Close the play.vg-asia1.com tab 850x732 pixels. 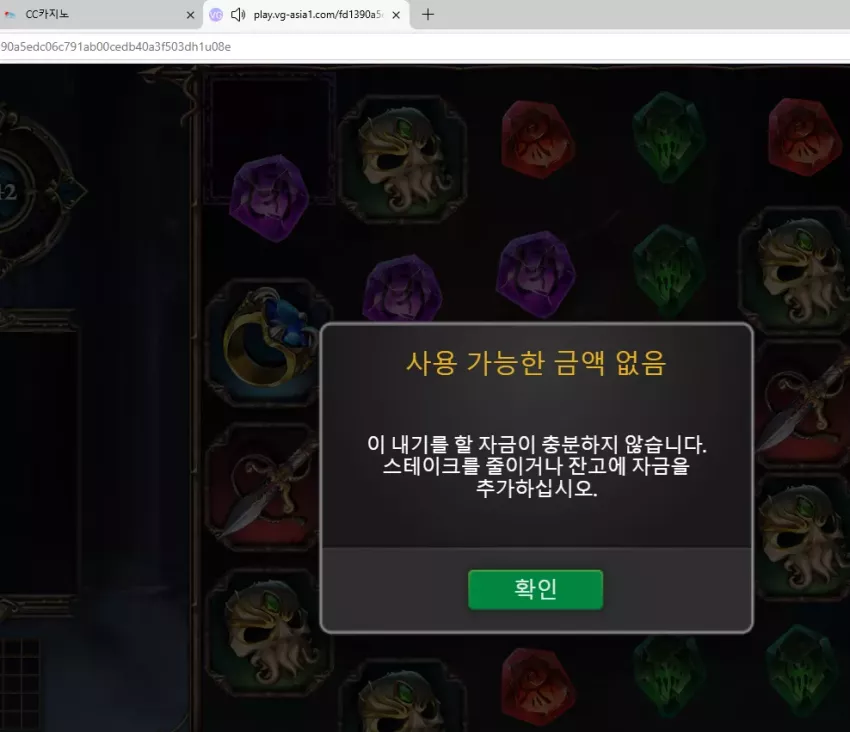point(396,15)
